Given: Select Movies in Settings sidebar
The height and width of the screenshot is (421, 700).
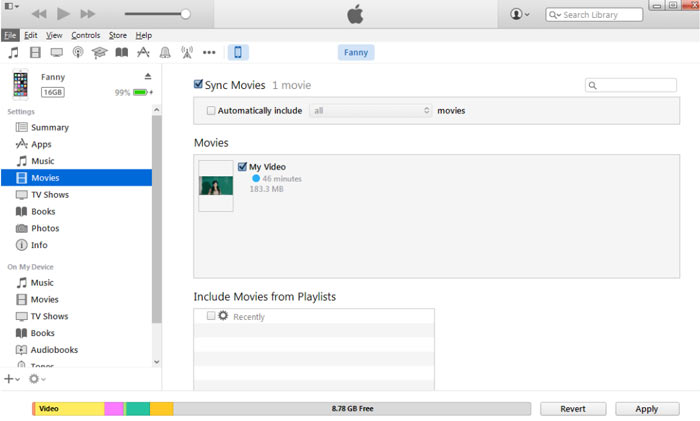Looking at the screenshot, I should click(x=76, y=178).
